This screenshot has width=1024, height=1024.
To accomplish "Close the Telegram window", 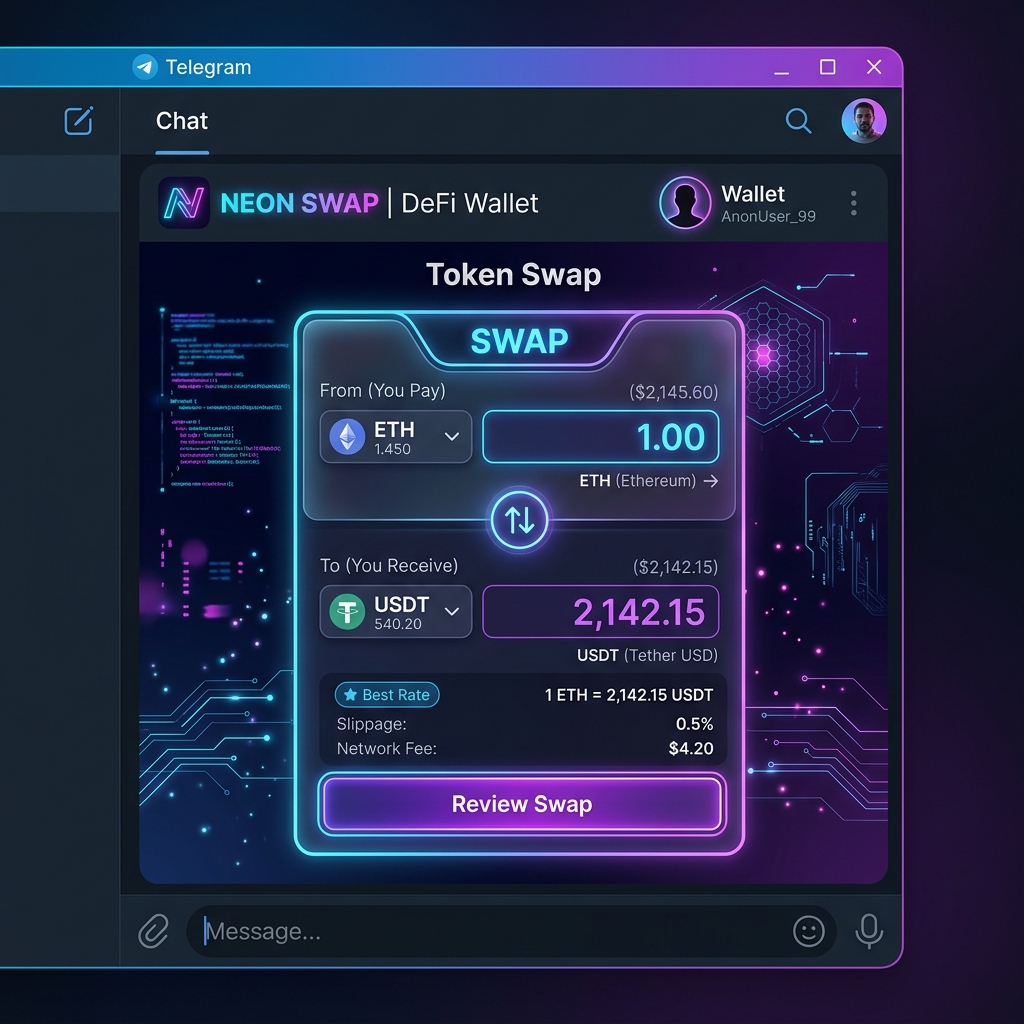I will [874, 67].
